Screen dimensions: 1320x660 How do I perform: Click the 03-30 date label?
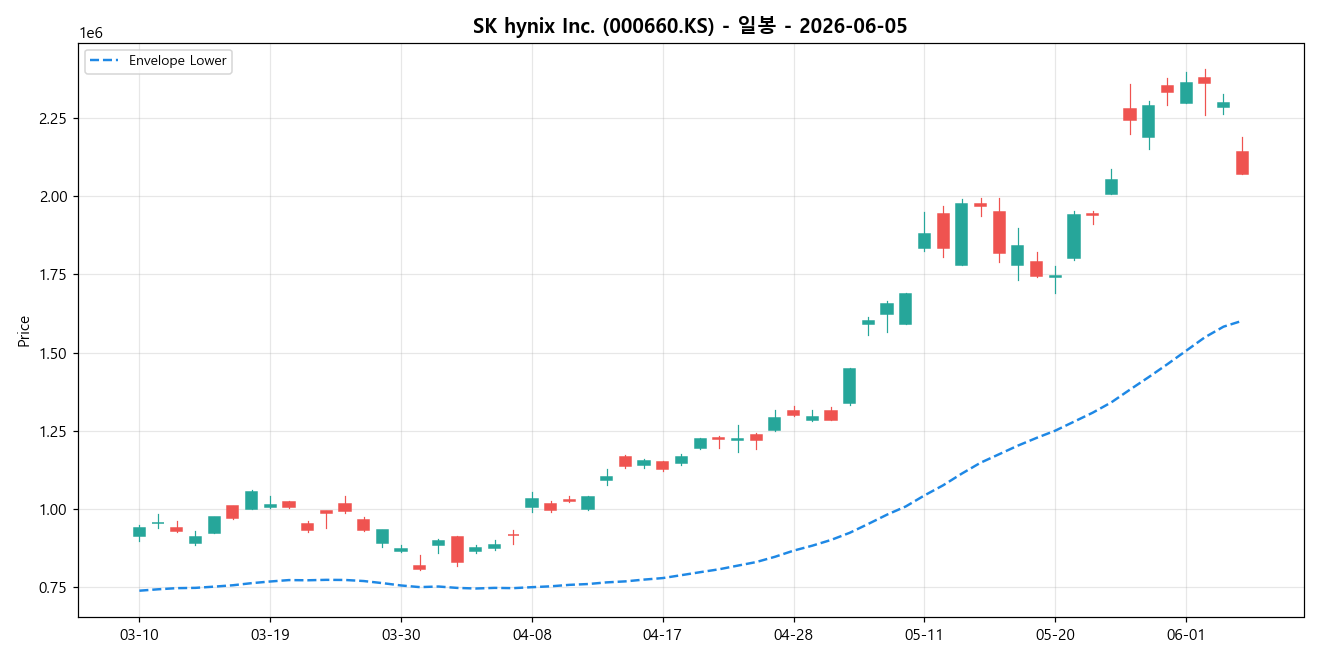point(401,634)
